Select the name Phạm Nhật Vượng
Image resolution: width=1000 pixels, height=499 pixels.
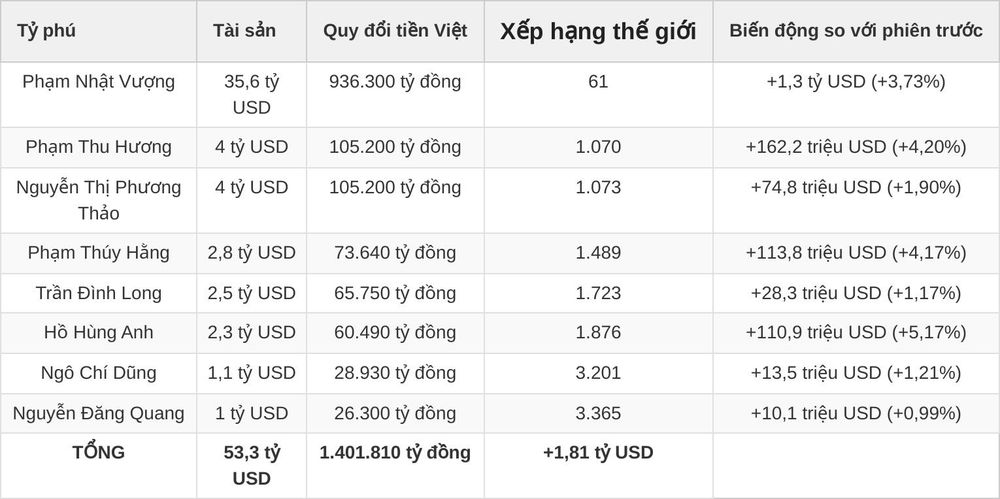[x=98, y=82]
